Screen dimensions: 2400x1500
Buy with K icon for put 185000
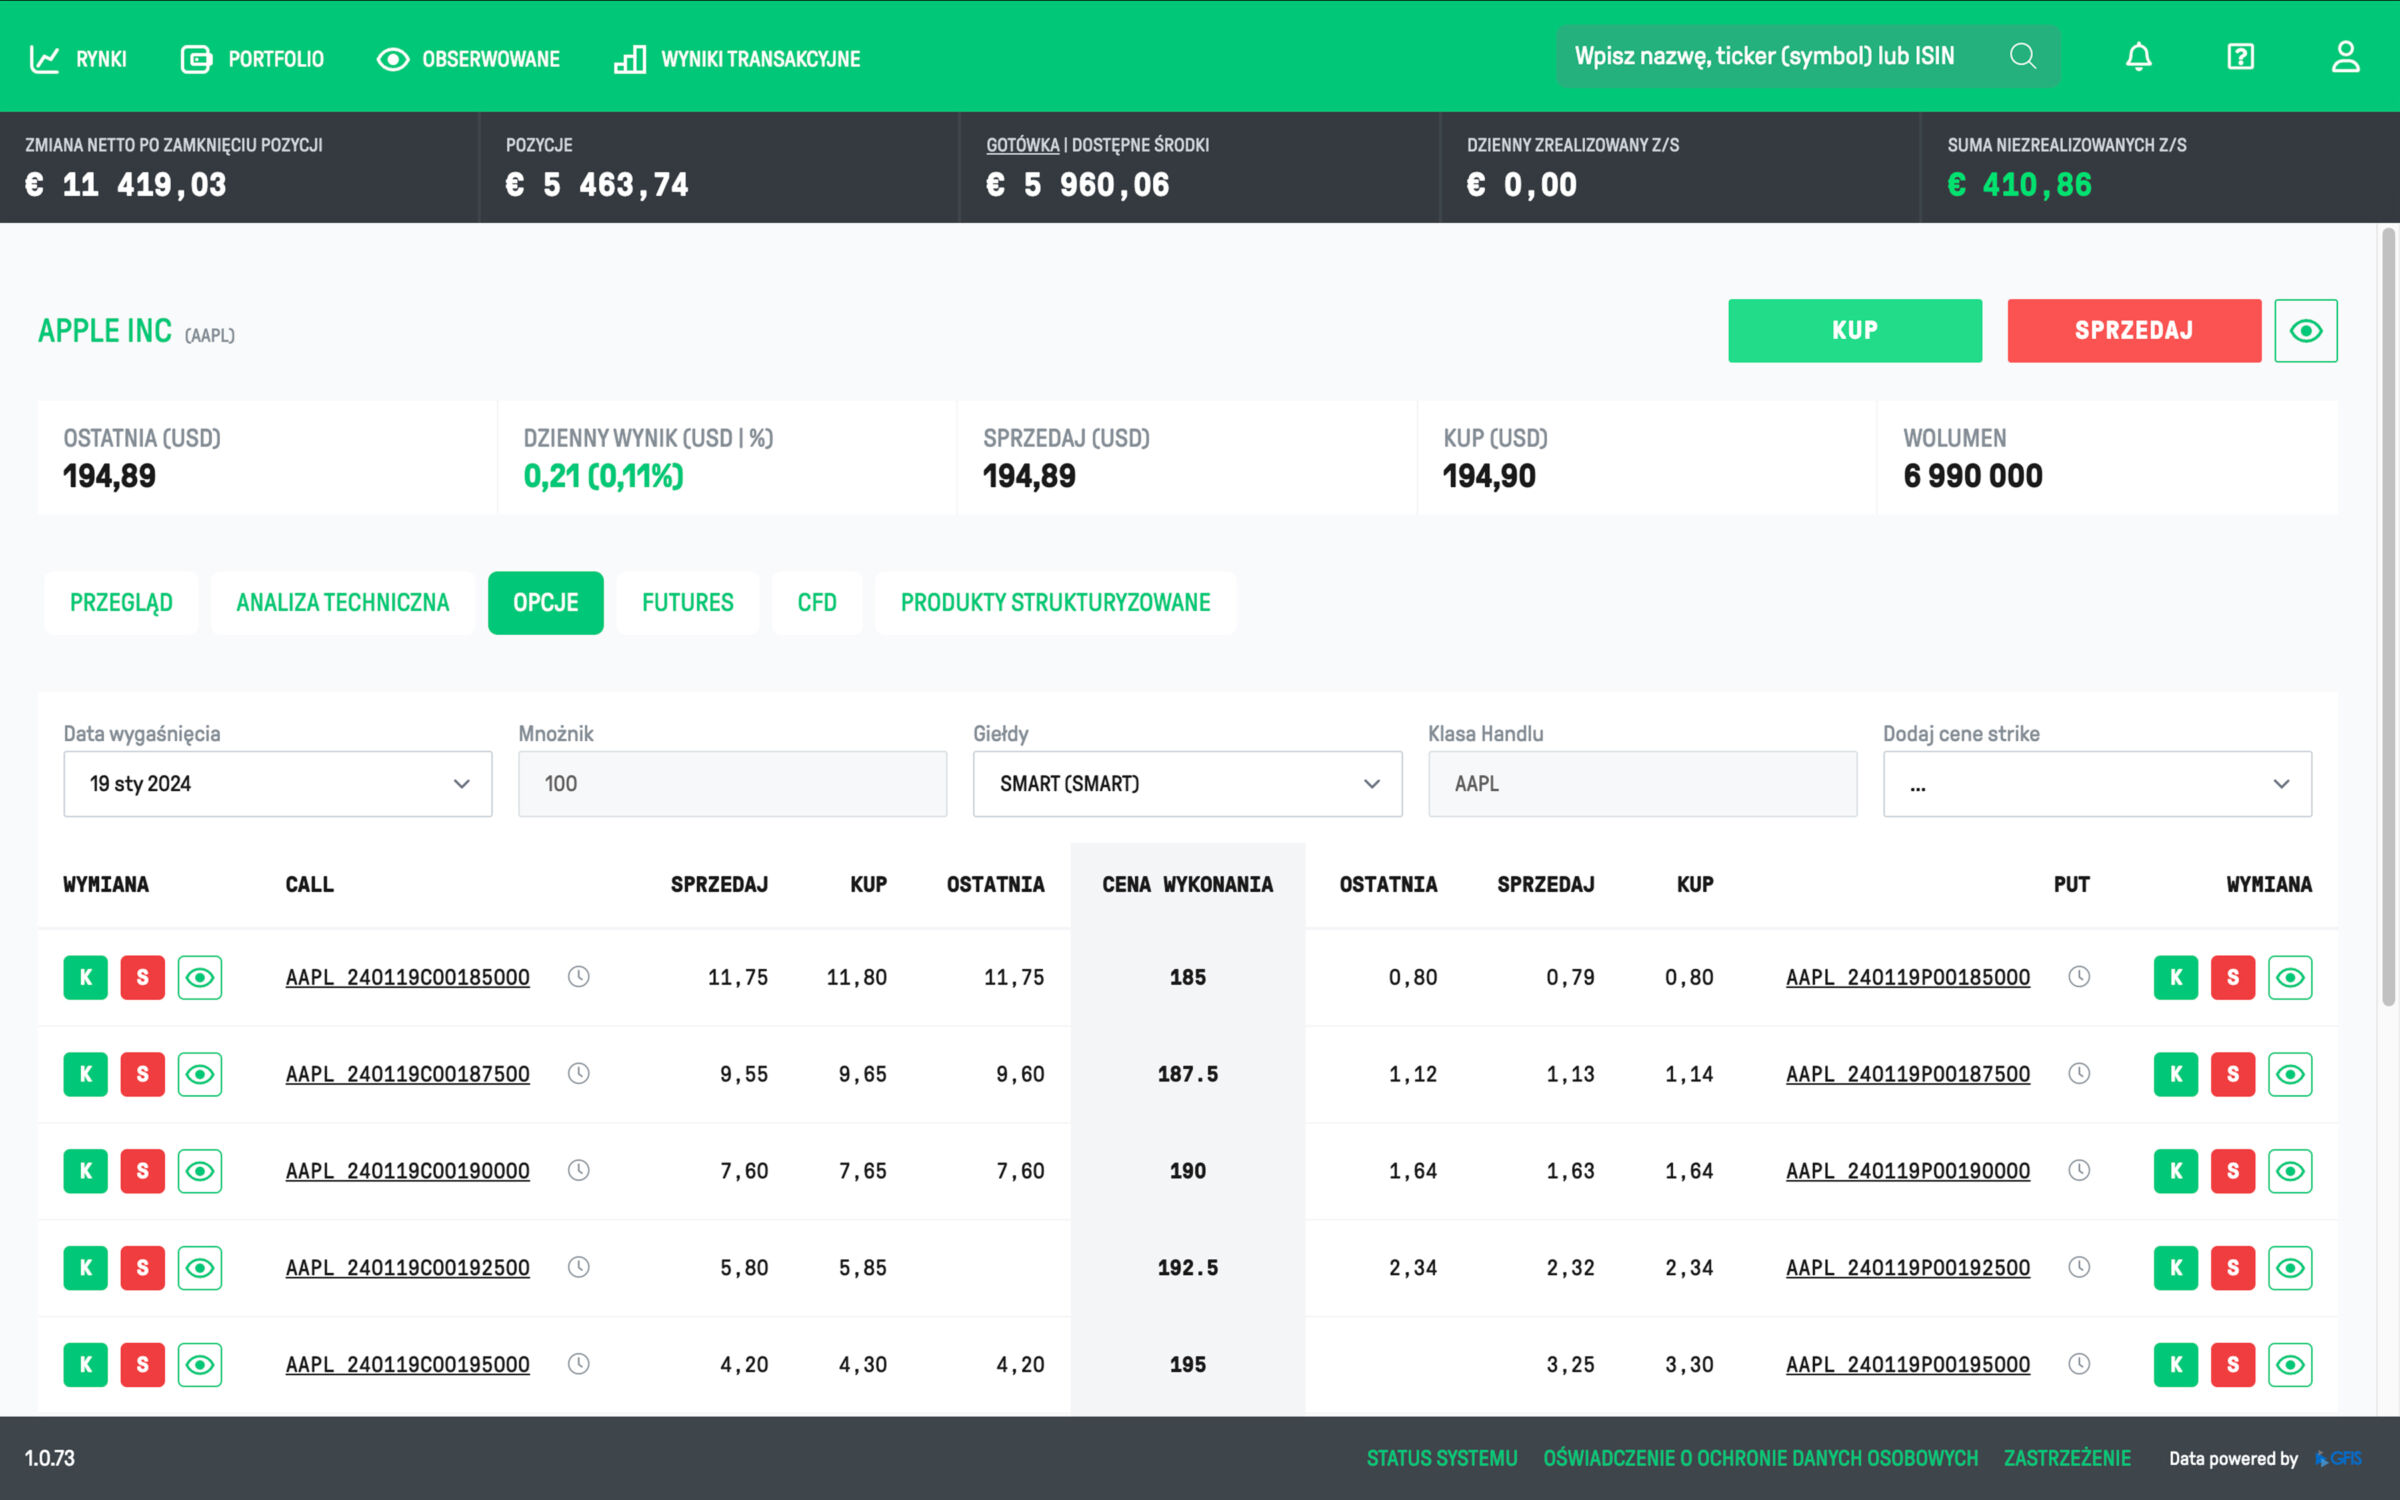[x=2176, y=978]
